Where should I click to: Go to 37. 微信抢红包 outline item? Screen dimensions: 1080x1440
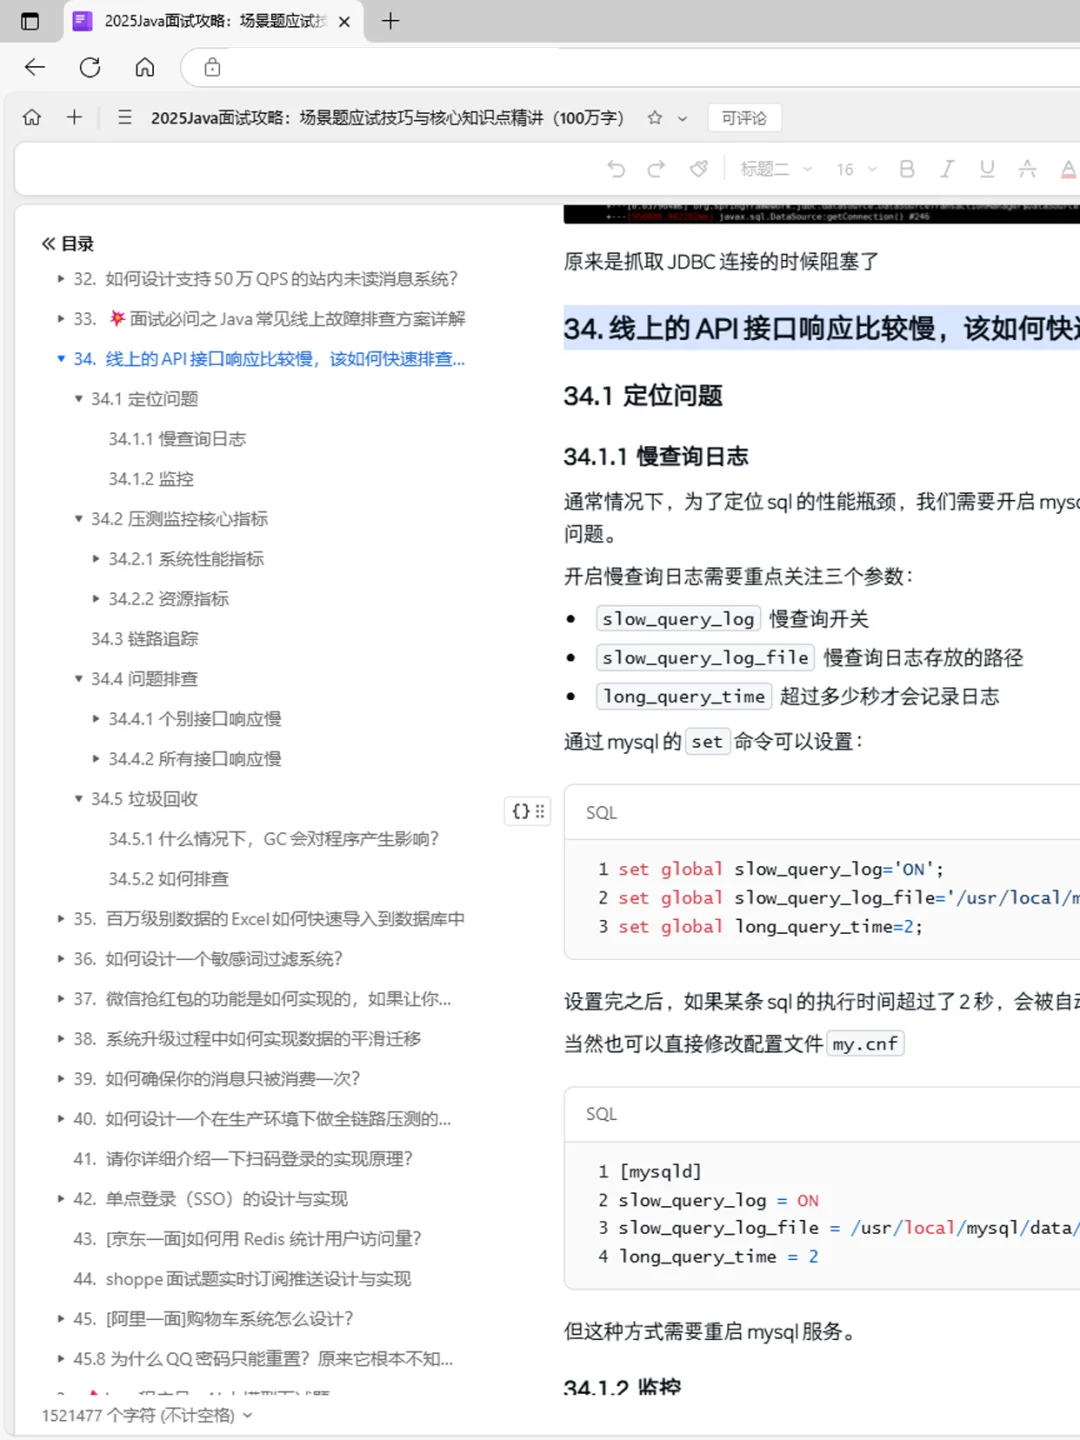(262, 999)
